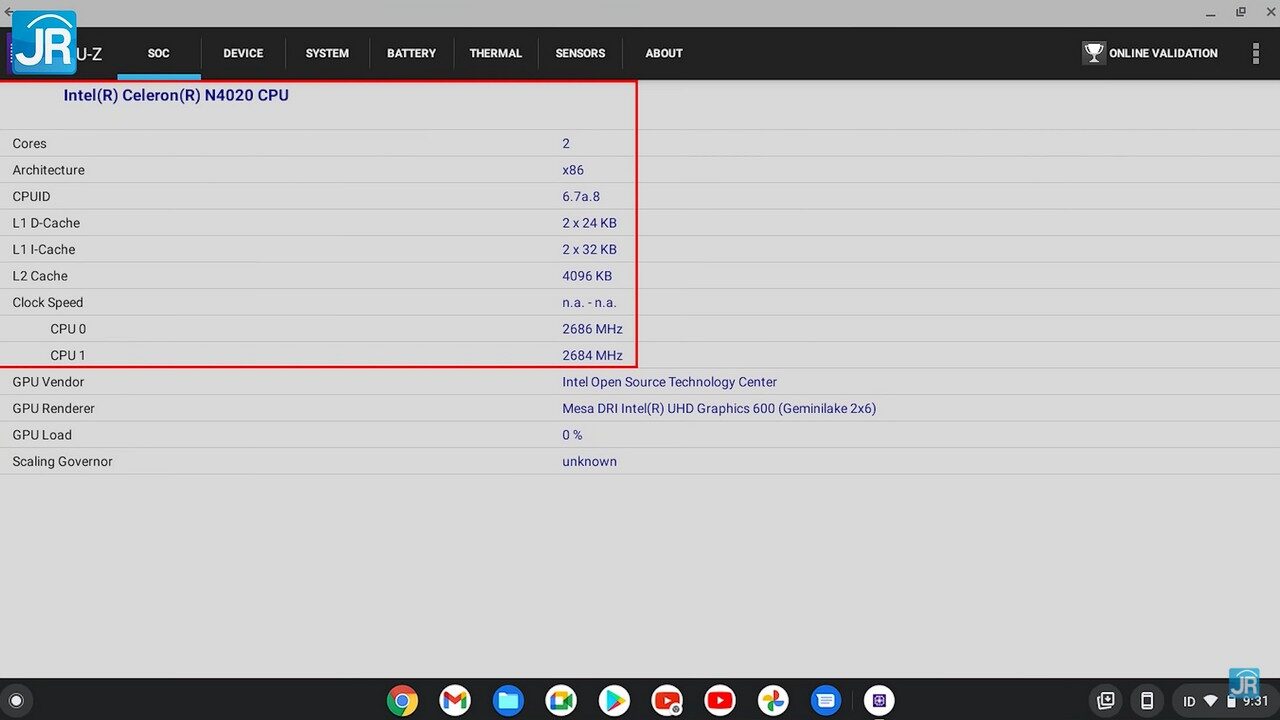Open the Messages app icon

coord(826,701)
